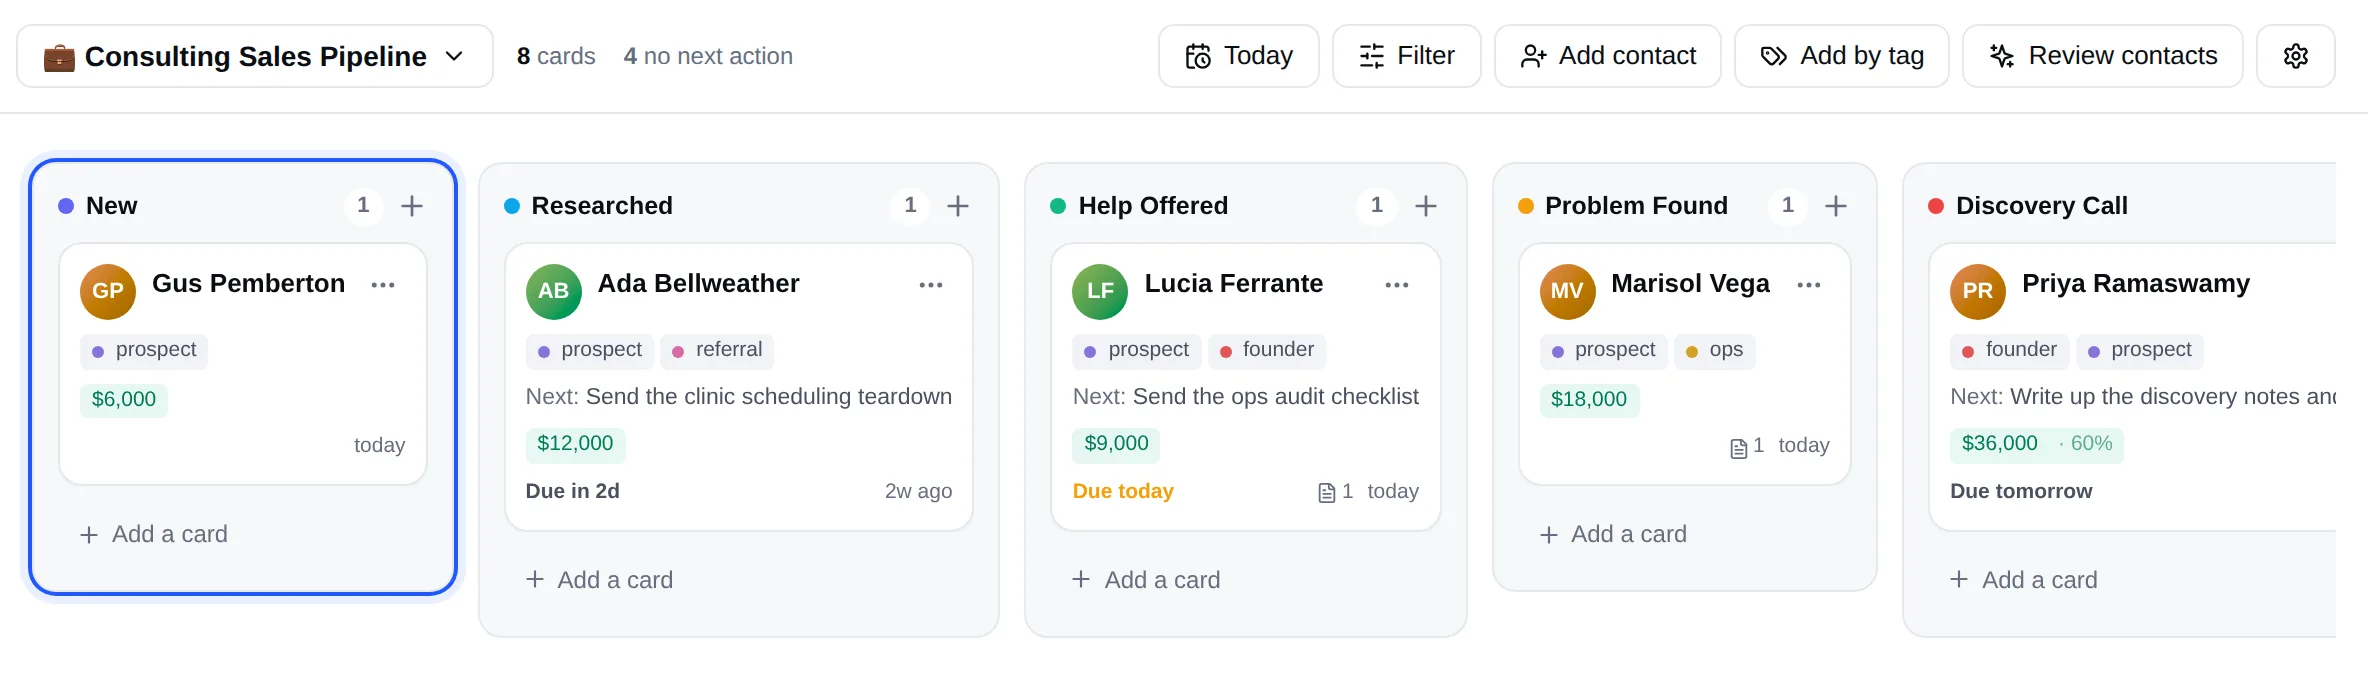Open Review contacts
Image resolution: width=2368 pixels, height=680 pixels.
[2103, 56]
